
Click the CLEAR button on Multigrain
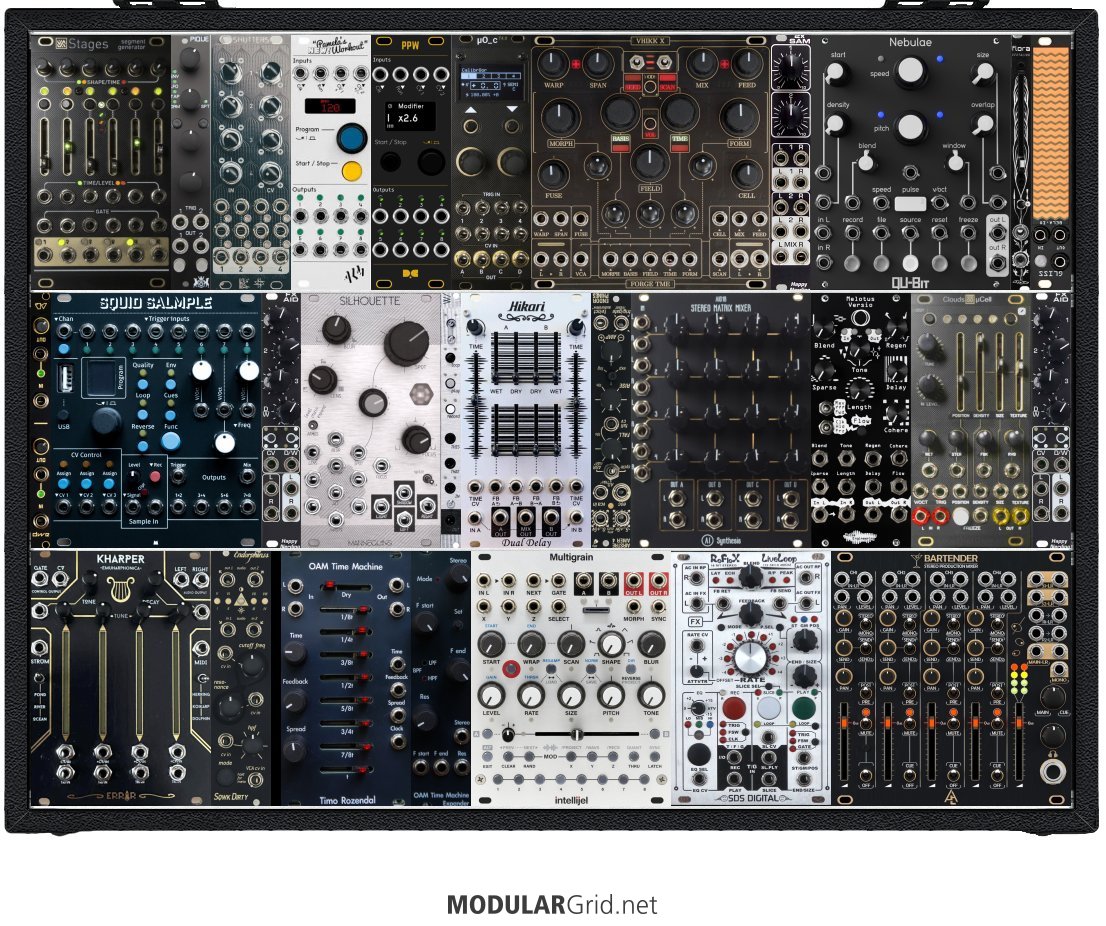(x=509, y=757)
